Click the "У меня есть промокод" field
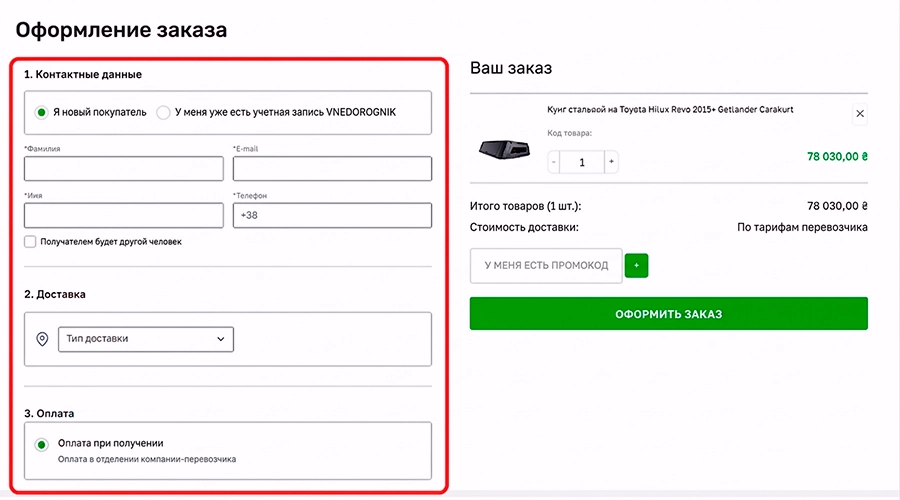900x500 pixels. pyautogui.click(x=546, y=265)
